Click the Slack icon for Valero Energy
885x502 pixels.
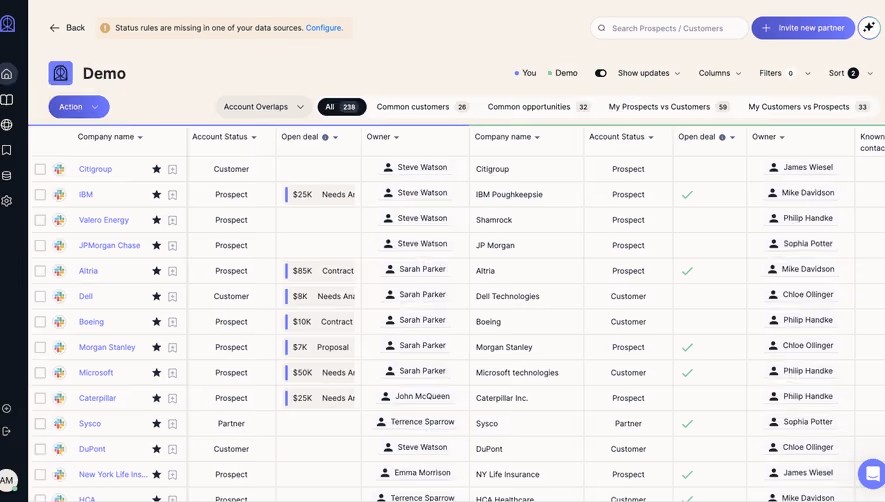click(x=59, y=220)
